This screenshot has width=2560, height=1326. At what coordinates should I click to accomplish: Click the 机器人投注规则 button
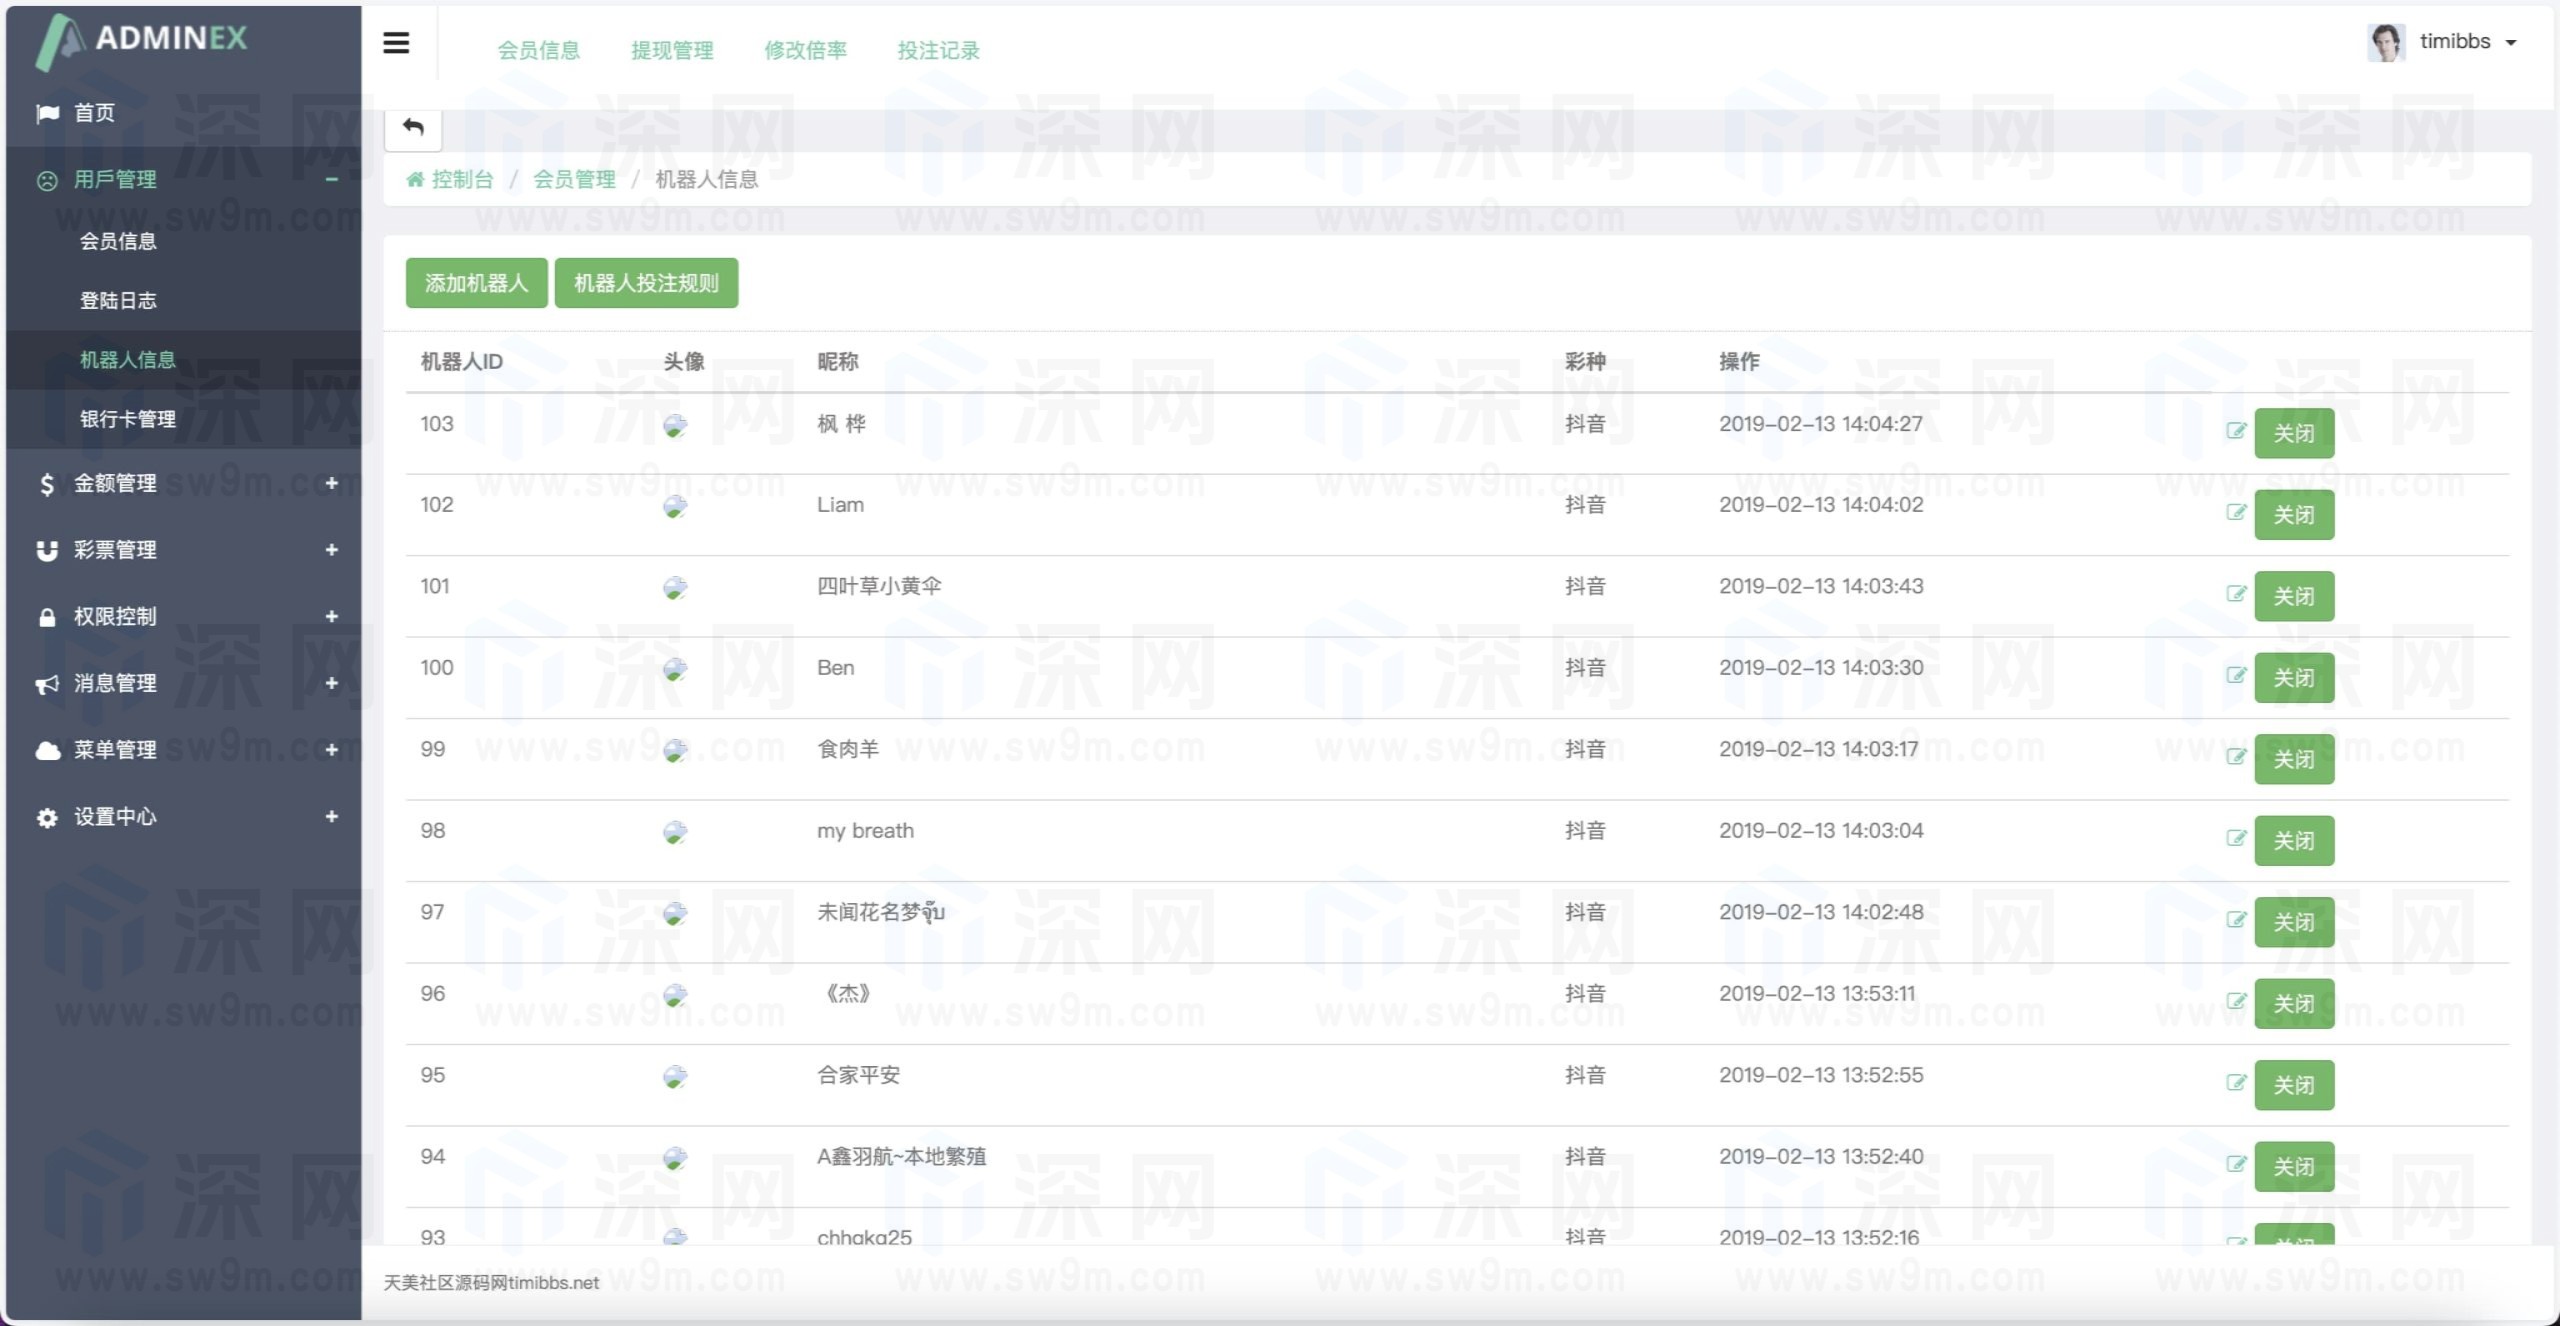coord(646,283)
